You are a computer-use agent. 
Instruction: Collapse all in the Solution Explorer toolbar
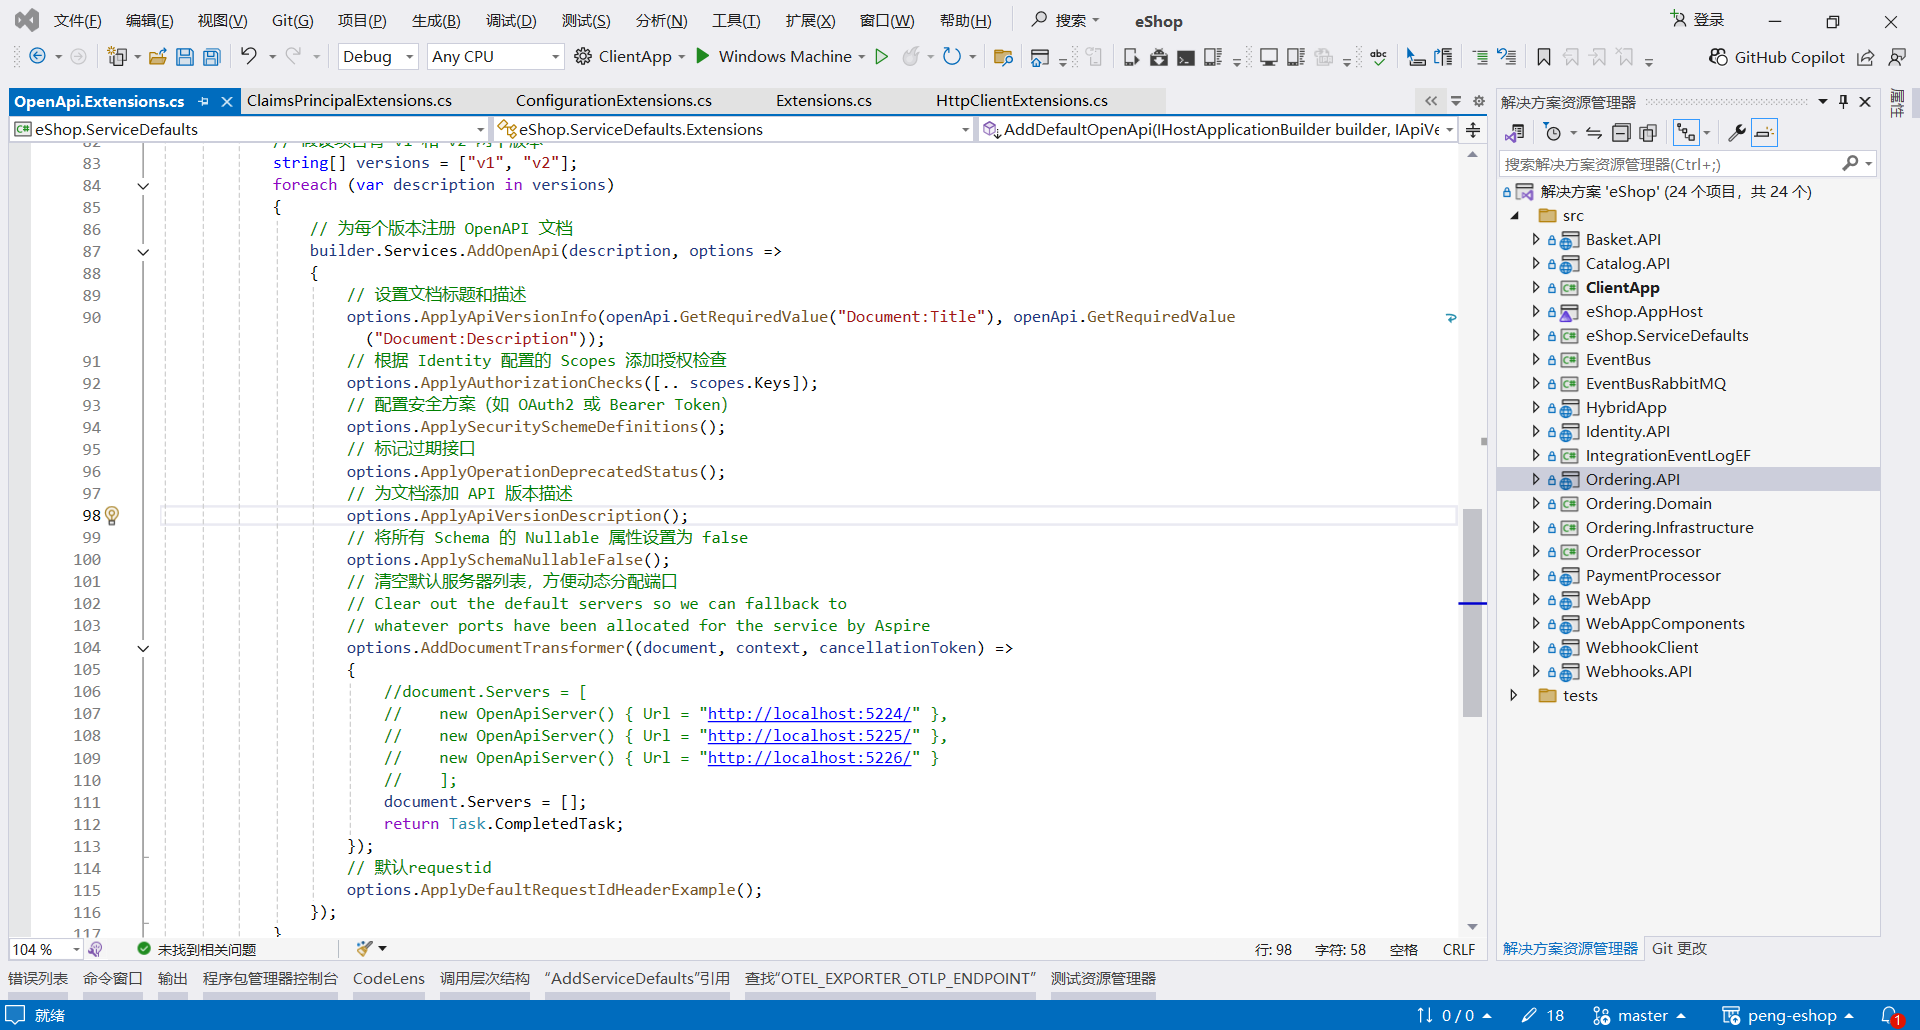(1621, 133)
